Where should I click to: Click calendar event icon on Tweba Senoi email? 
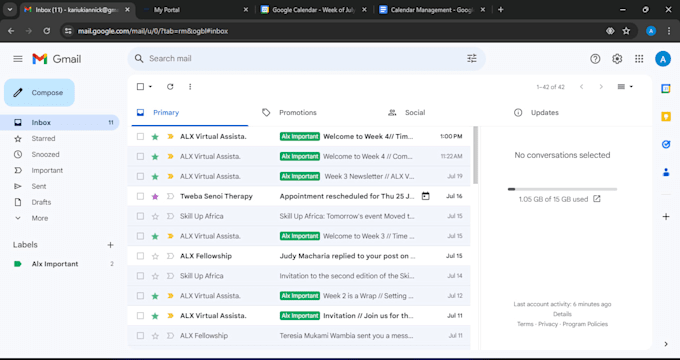[425, 196]
